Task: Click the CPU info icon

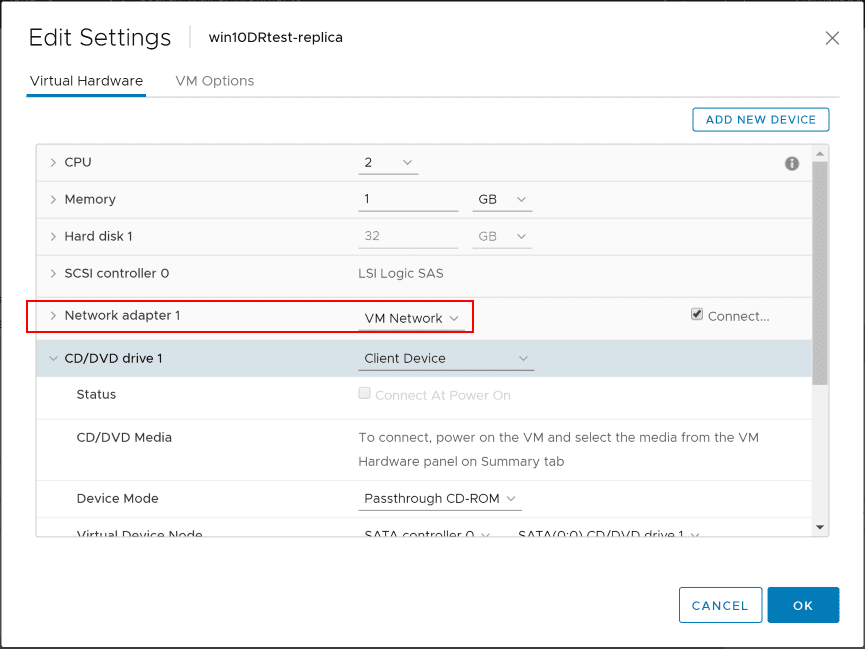Action: 792,163
